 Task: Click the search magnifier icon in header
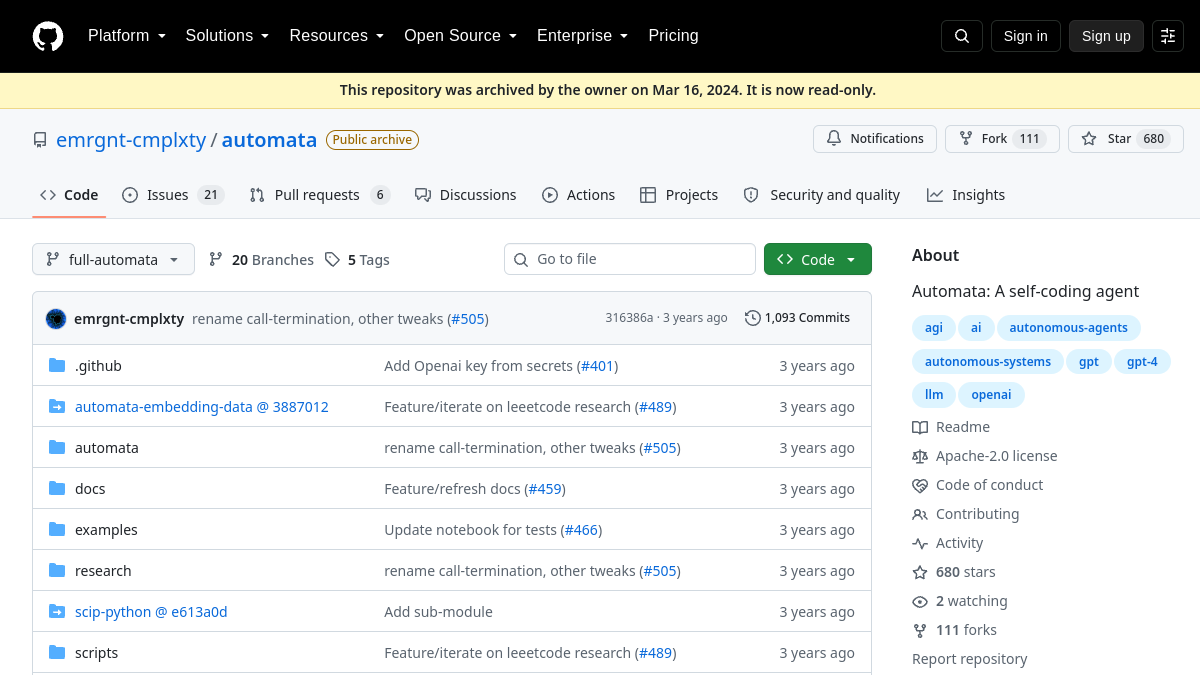pyautogui.click(x=962, y=36)
